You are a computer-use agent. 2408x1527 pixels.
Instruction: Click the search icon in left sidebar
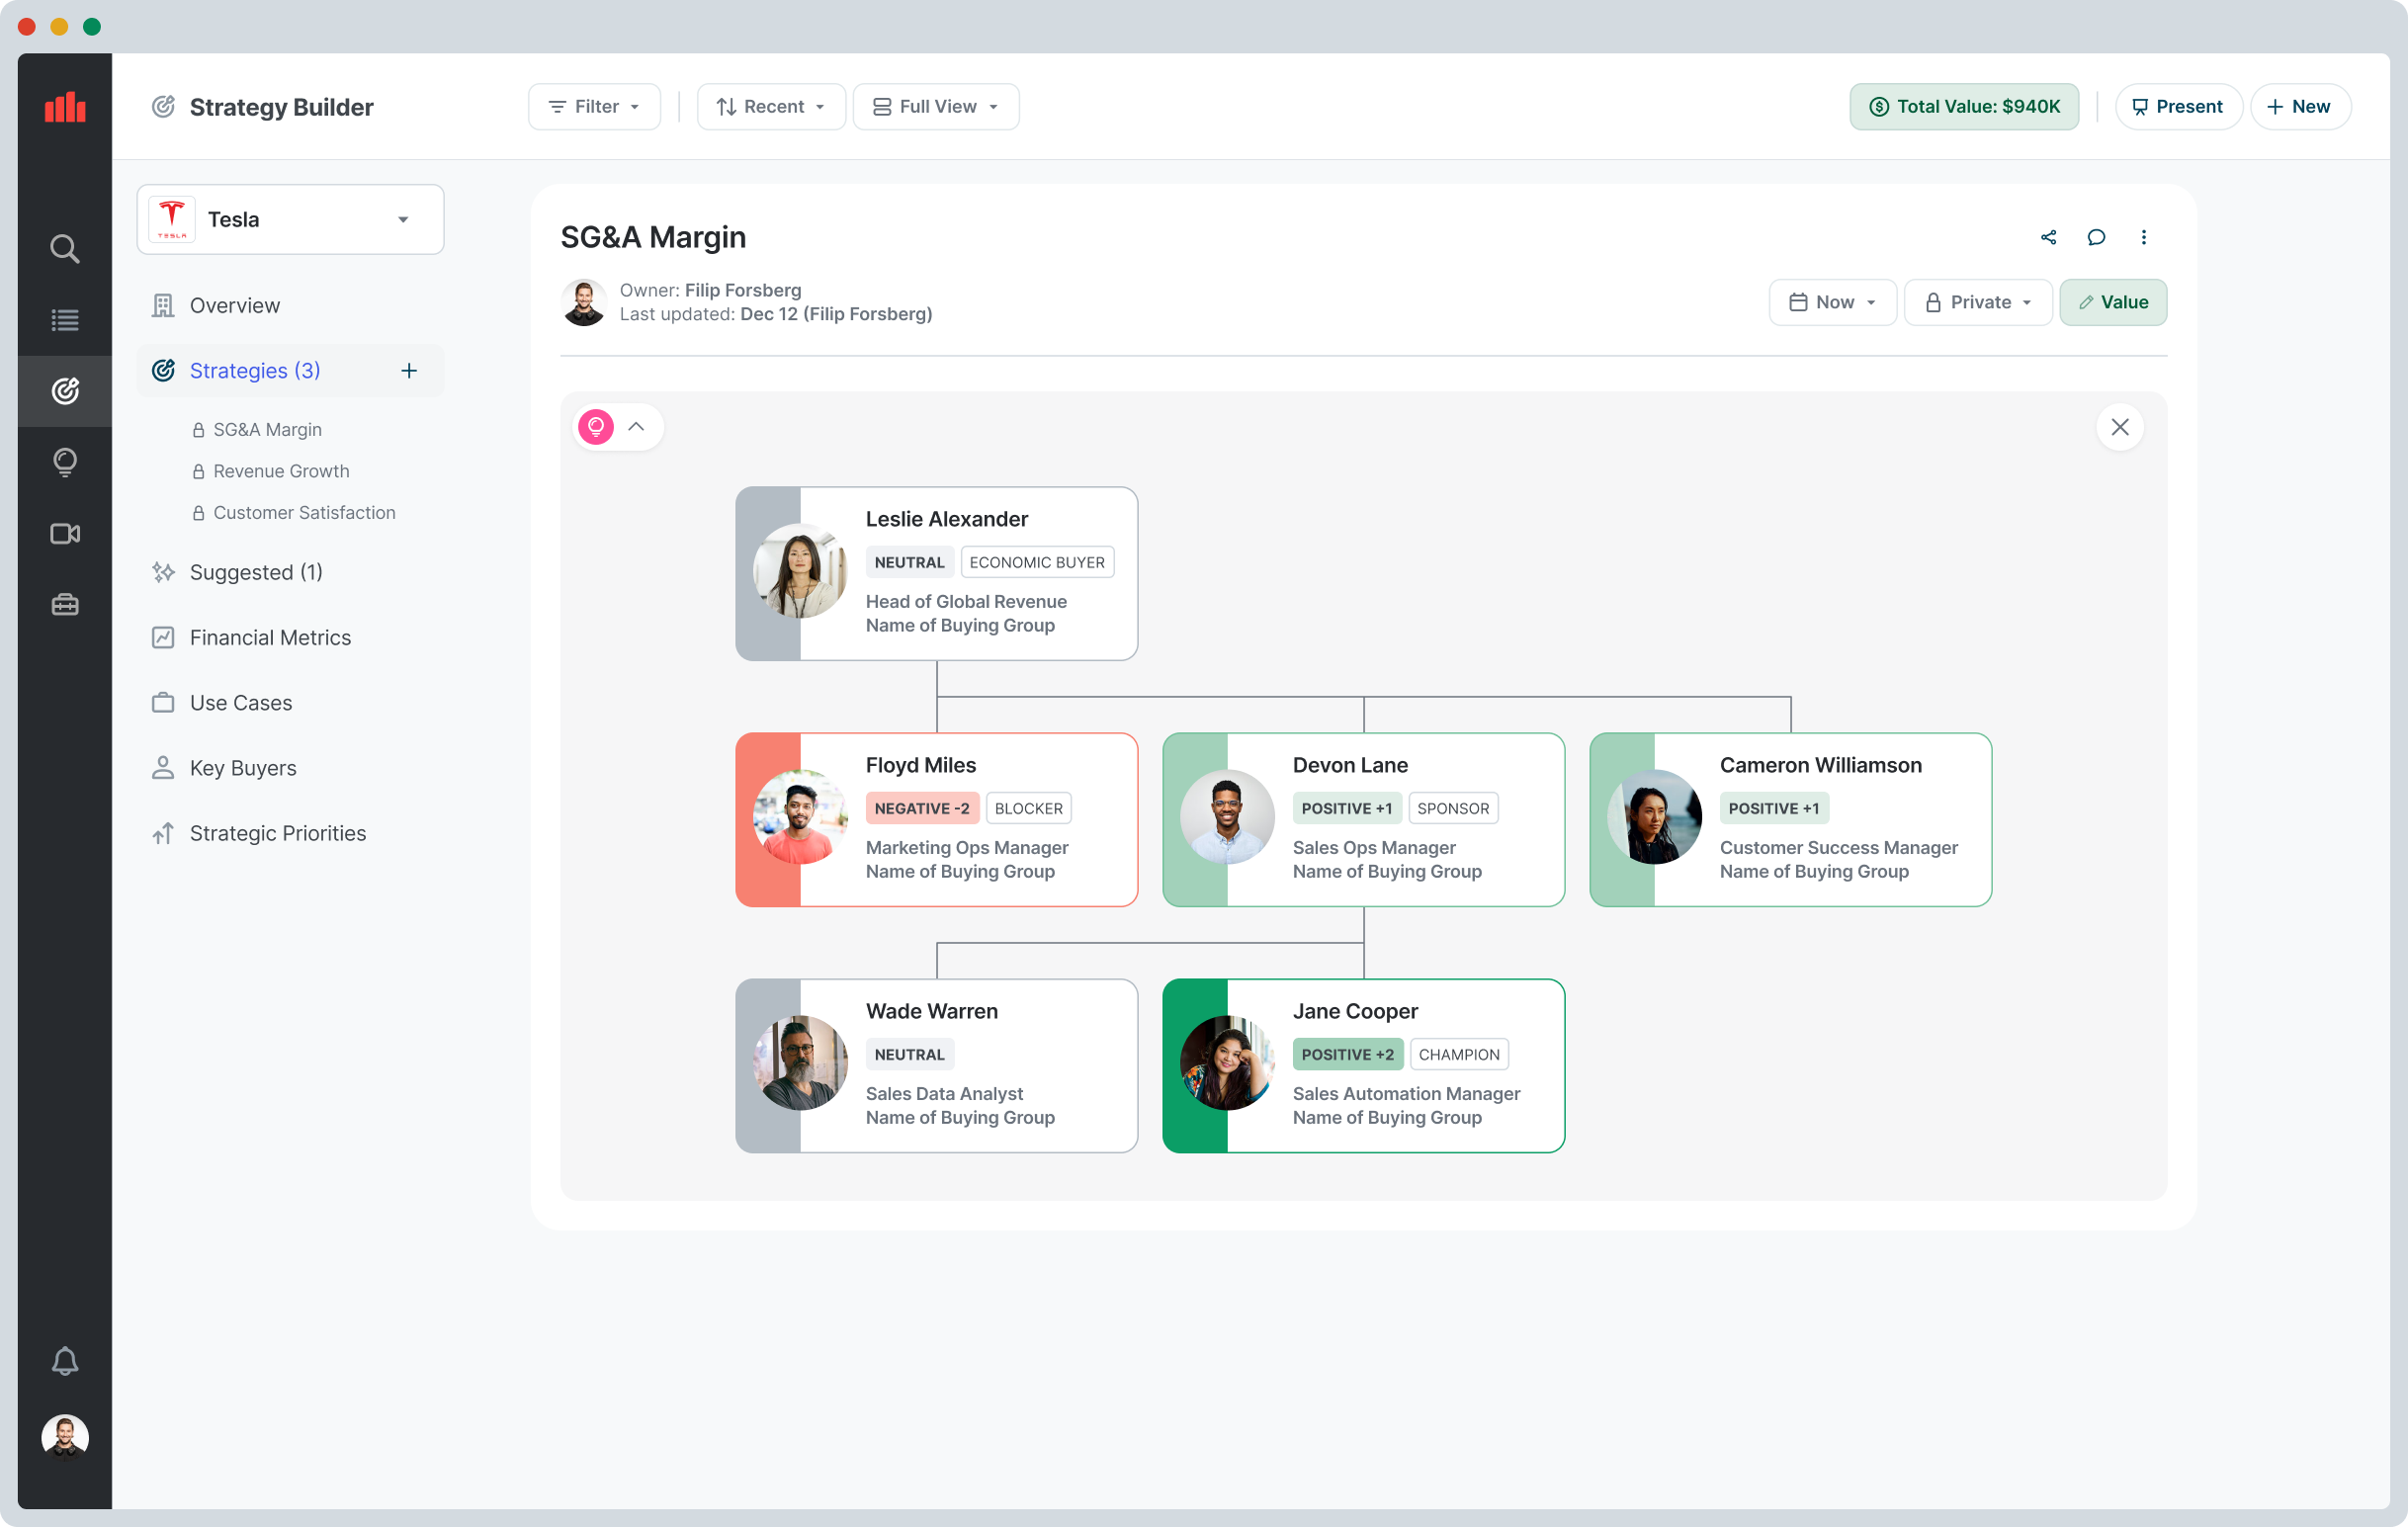tap(65, 248)
